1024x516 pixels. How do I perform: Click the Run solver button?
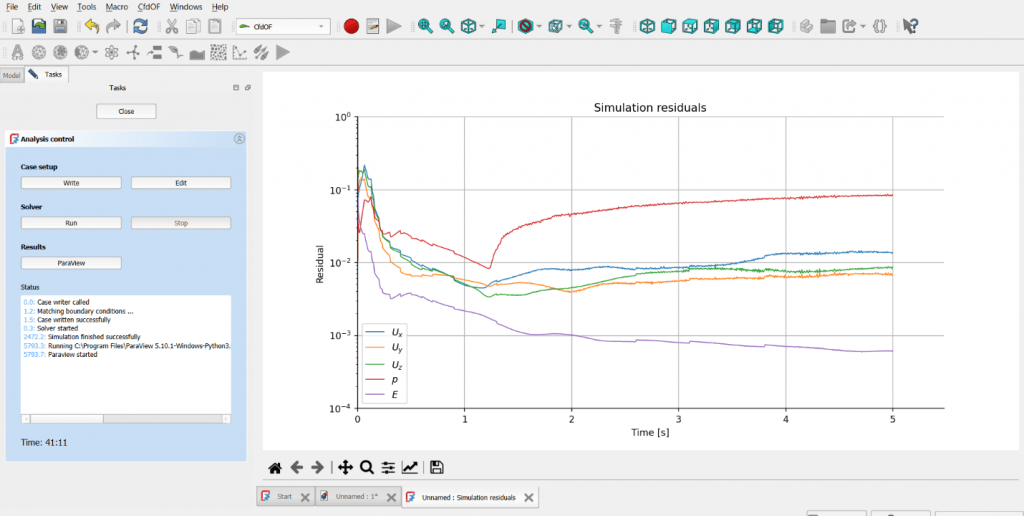(x=71, y=223)
